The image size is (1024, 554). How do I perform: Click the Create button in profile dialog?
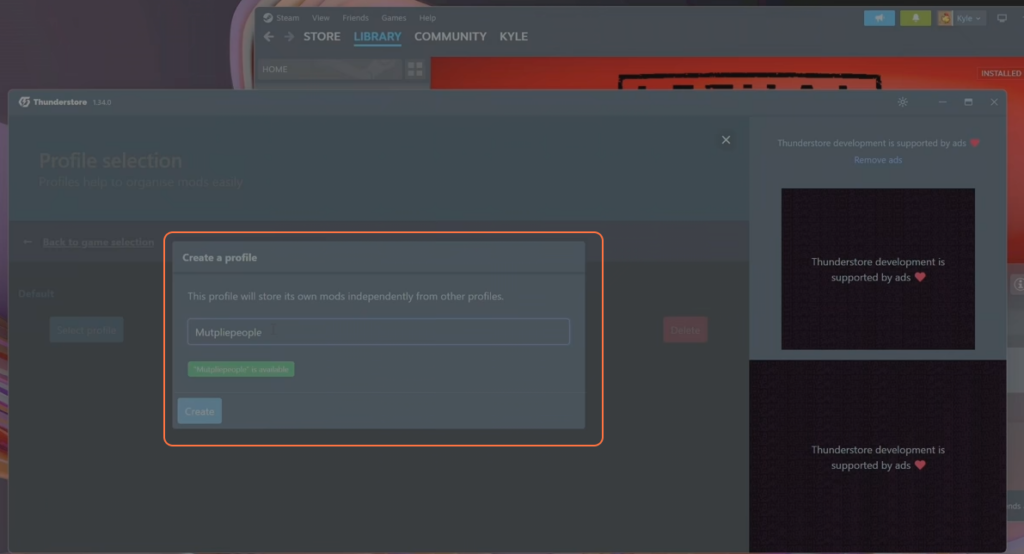(199, 411)
